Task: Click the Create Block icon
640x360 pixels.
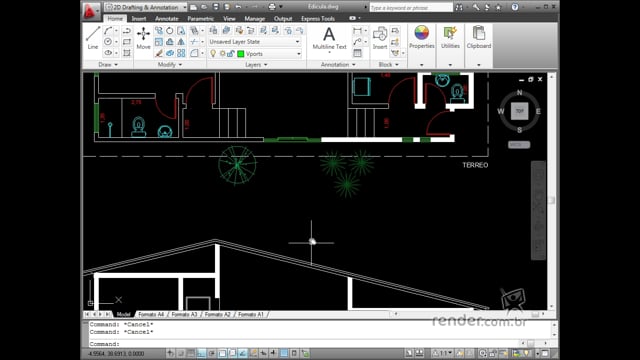Action: point(395,31)
